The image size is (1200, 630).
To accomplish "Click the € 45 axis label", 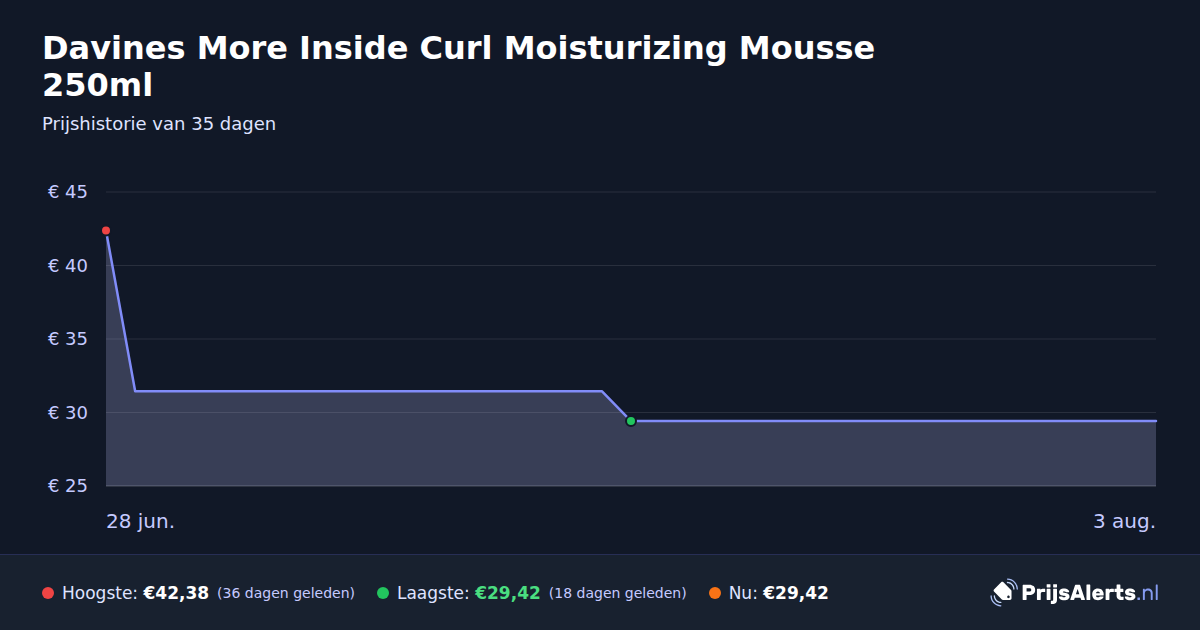I will pyautogui.click(x=68, y=192).
